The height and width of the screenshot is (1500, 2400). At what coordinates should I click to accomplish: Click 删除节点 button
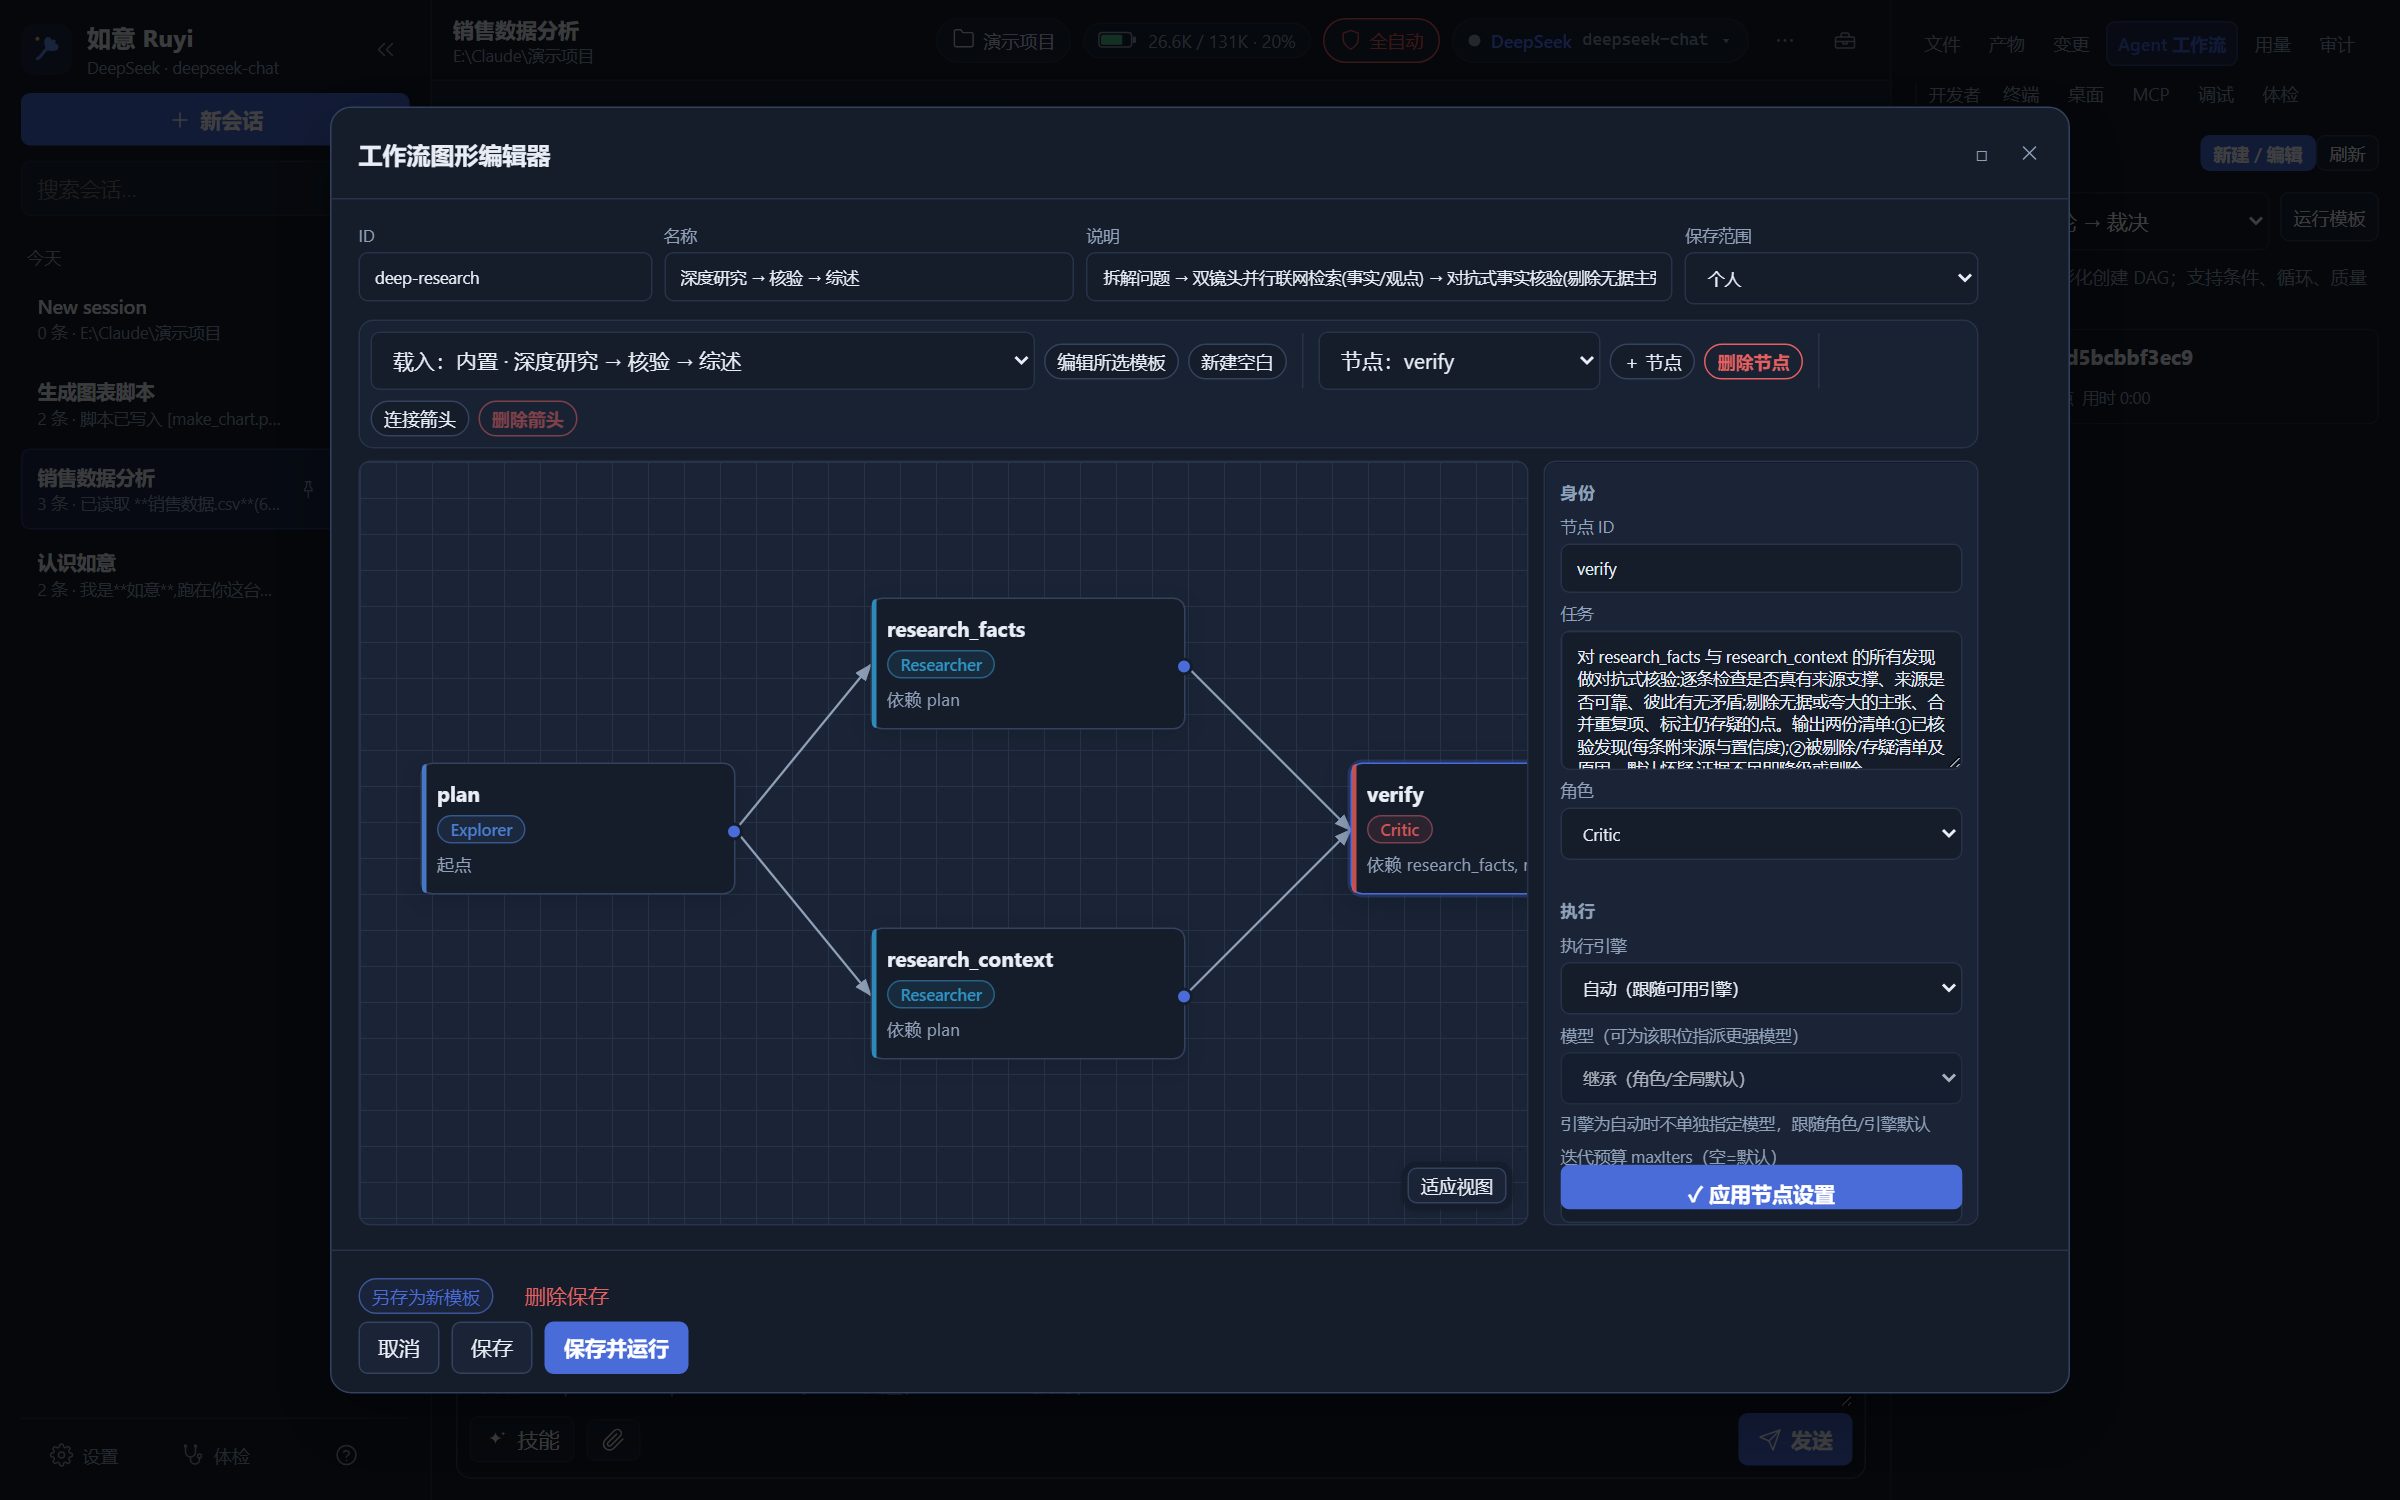1753,362
